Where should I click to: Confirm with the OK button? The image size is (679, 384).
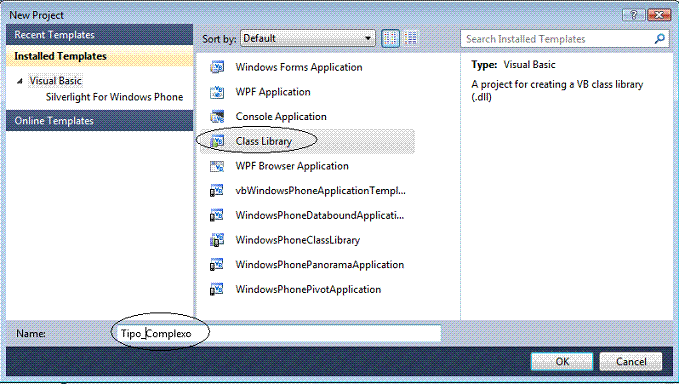coord(562,361)
